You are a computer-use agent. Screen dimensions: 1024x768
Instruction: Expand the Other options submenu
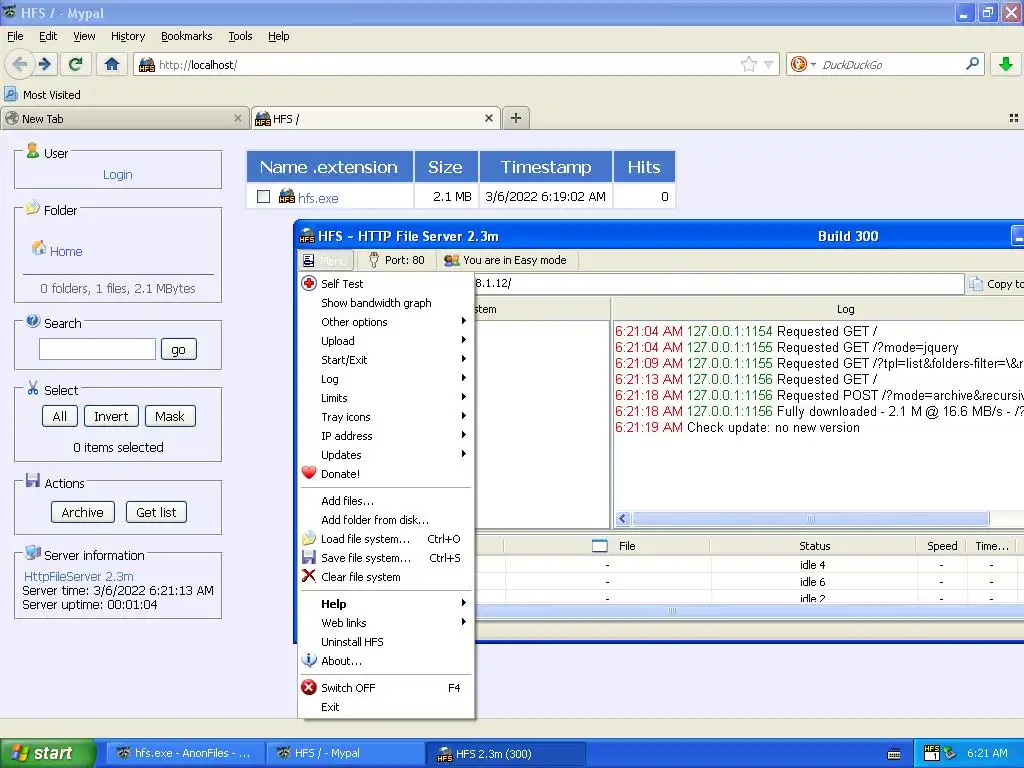click(385, 322)
